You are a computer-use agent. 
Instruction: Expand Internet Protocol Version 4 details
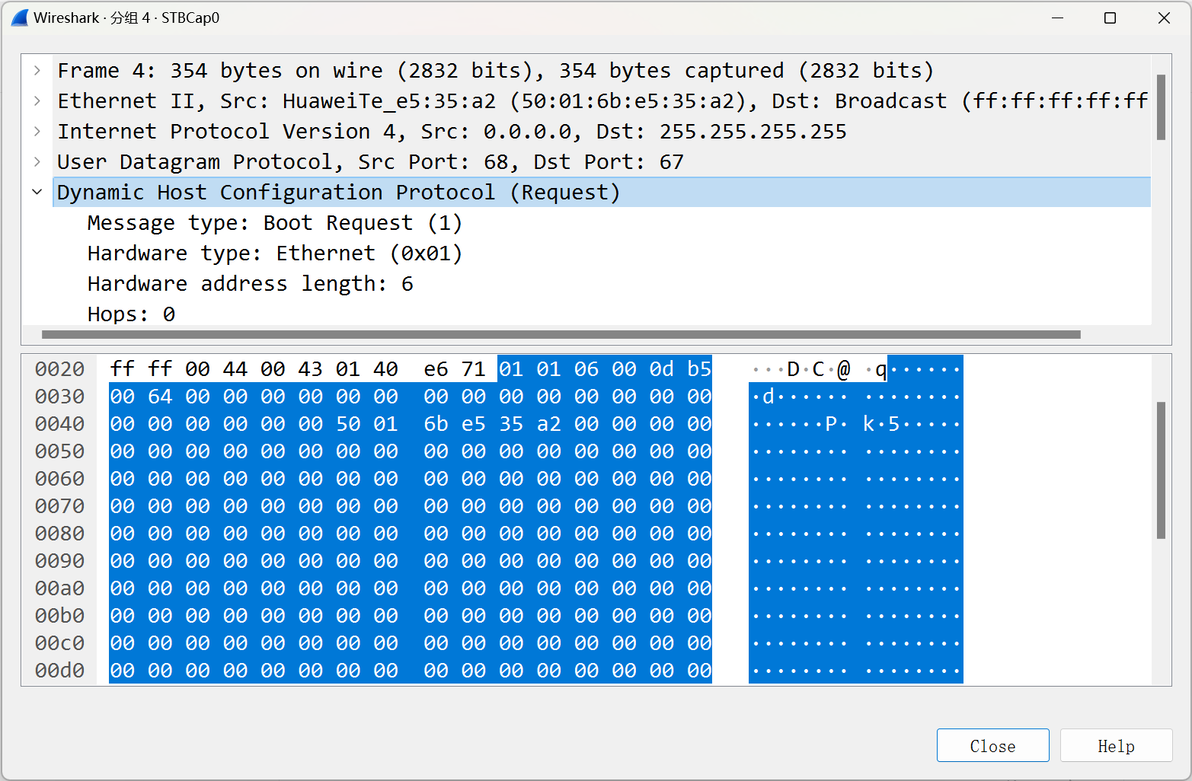[x=36, y=132]
